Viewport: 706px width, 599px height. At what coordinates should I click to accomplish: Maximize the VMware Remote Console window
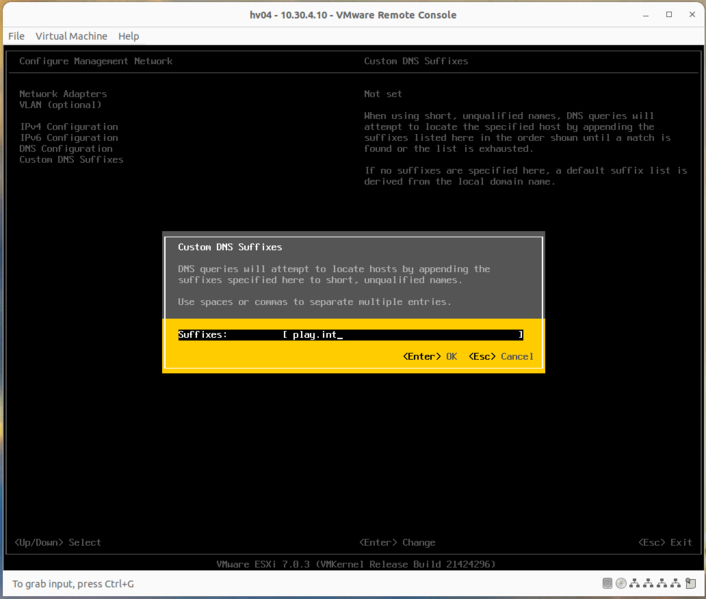click(x=669, y=15)
